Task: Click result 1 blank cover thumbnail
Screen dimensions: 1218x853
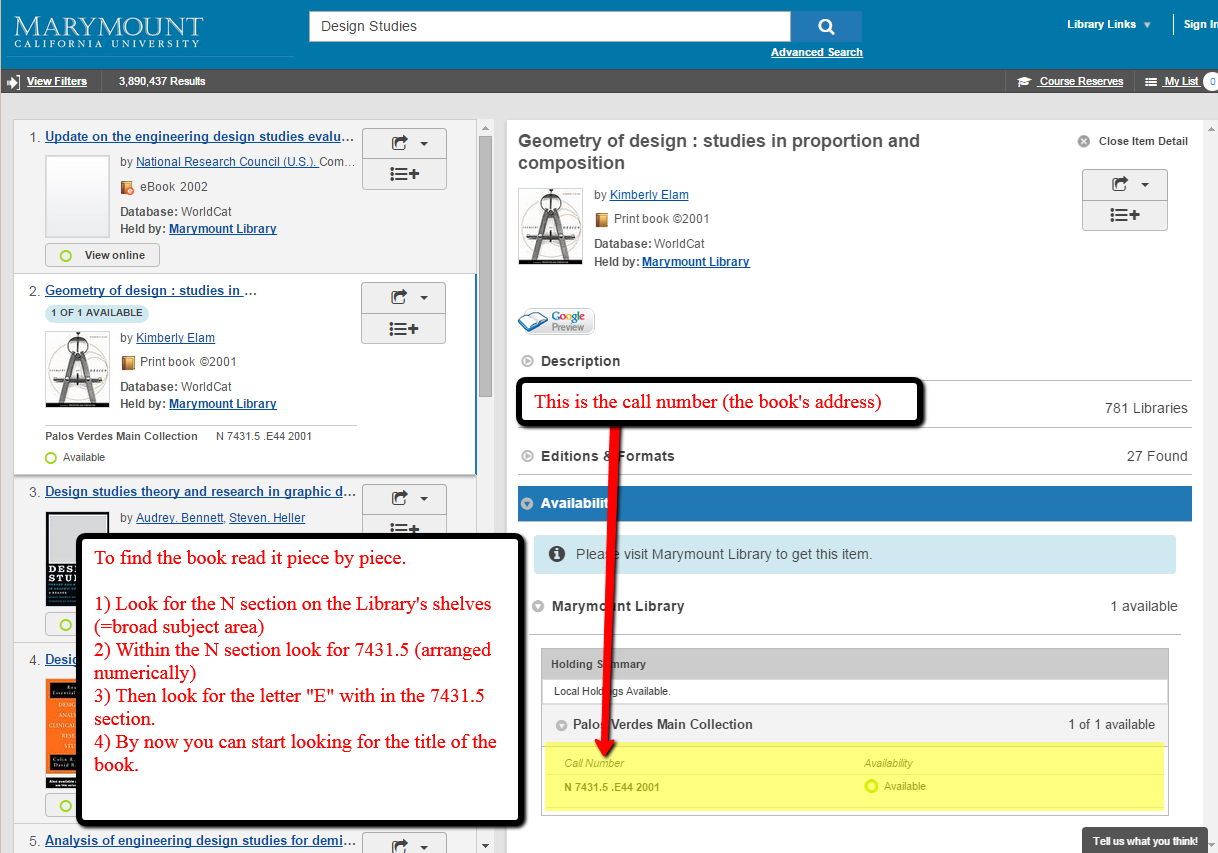Action: tap(78, 196)
